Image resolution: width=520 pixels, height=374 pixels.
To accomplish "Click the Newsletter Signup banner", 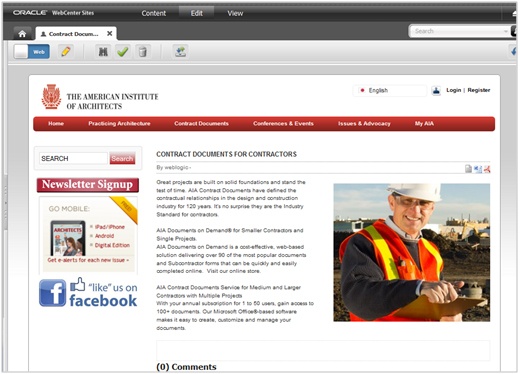I will 88,185.
